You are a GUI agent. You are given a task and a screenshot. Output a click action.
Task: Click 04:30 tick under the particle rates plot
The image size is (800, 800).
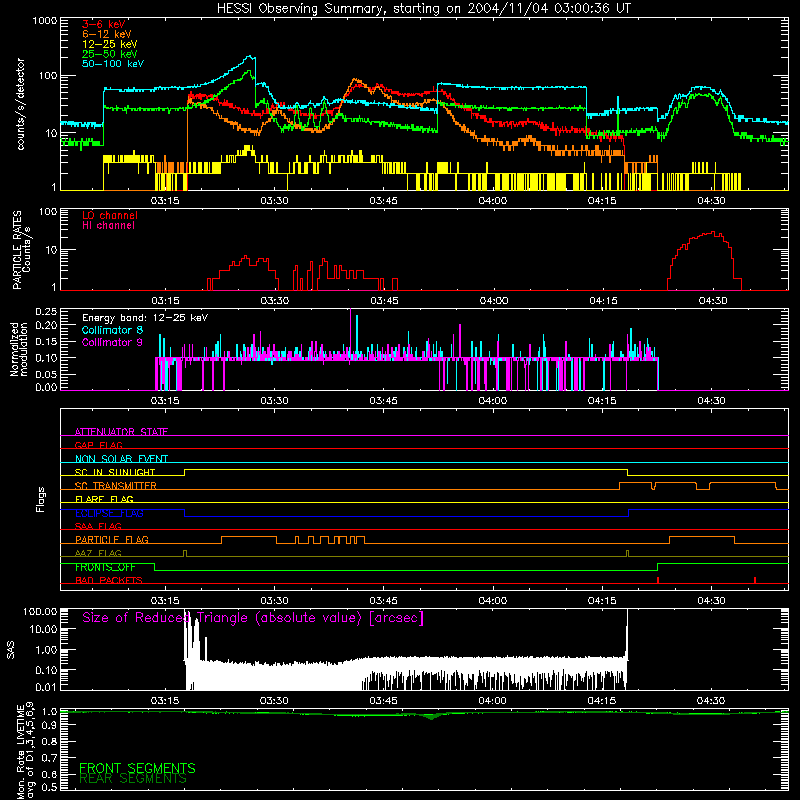713,301
